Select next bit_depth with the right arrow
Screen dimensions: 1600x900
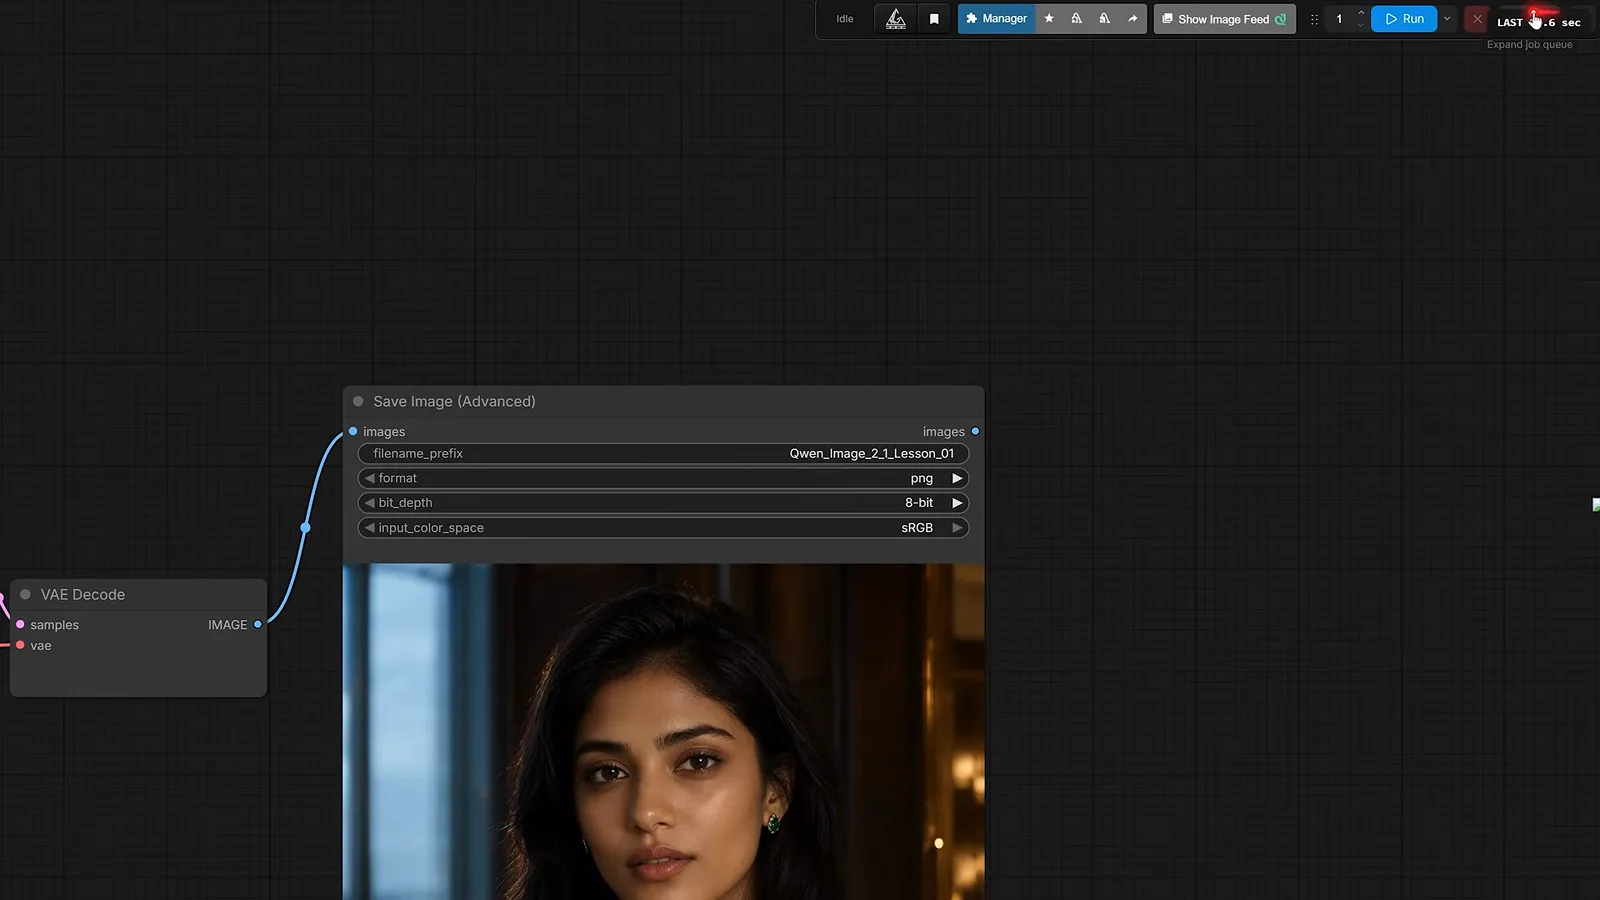pyautogui.click(x=957, y=503)
